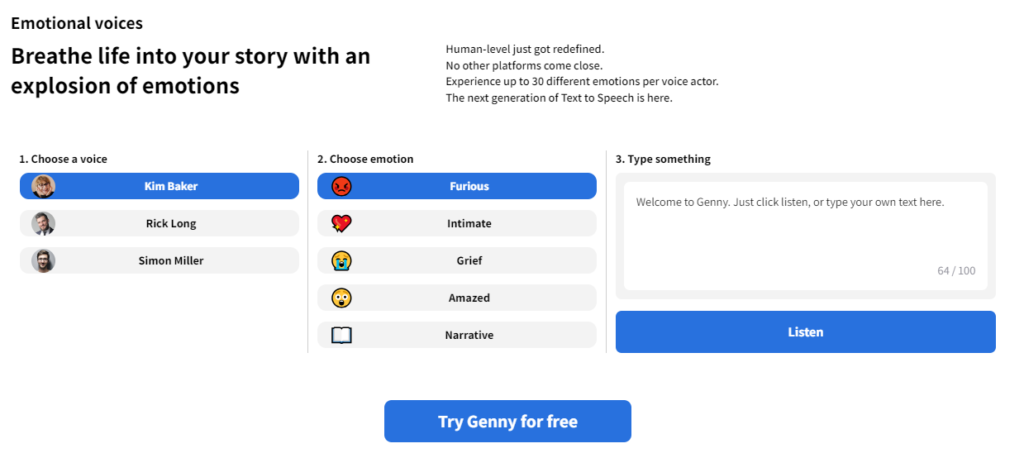
Task: Click Rick Long's avatar photo
Action: click(x=43, y=223)
